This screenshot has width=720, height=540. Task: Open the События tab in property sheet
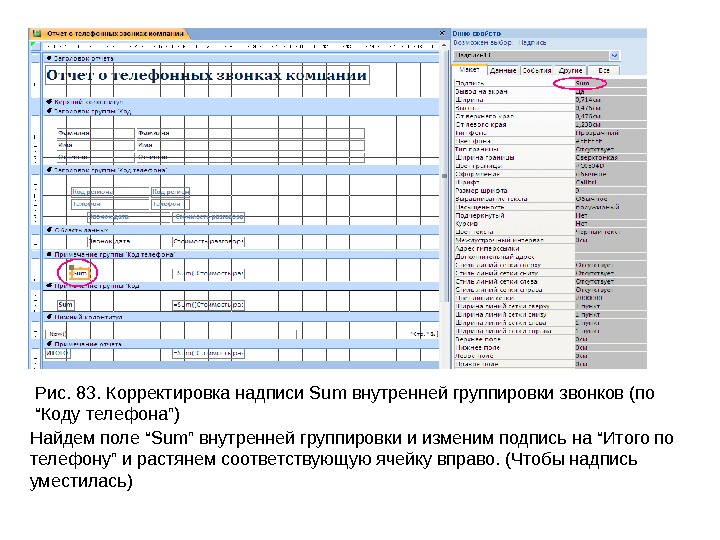(537, 70)
